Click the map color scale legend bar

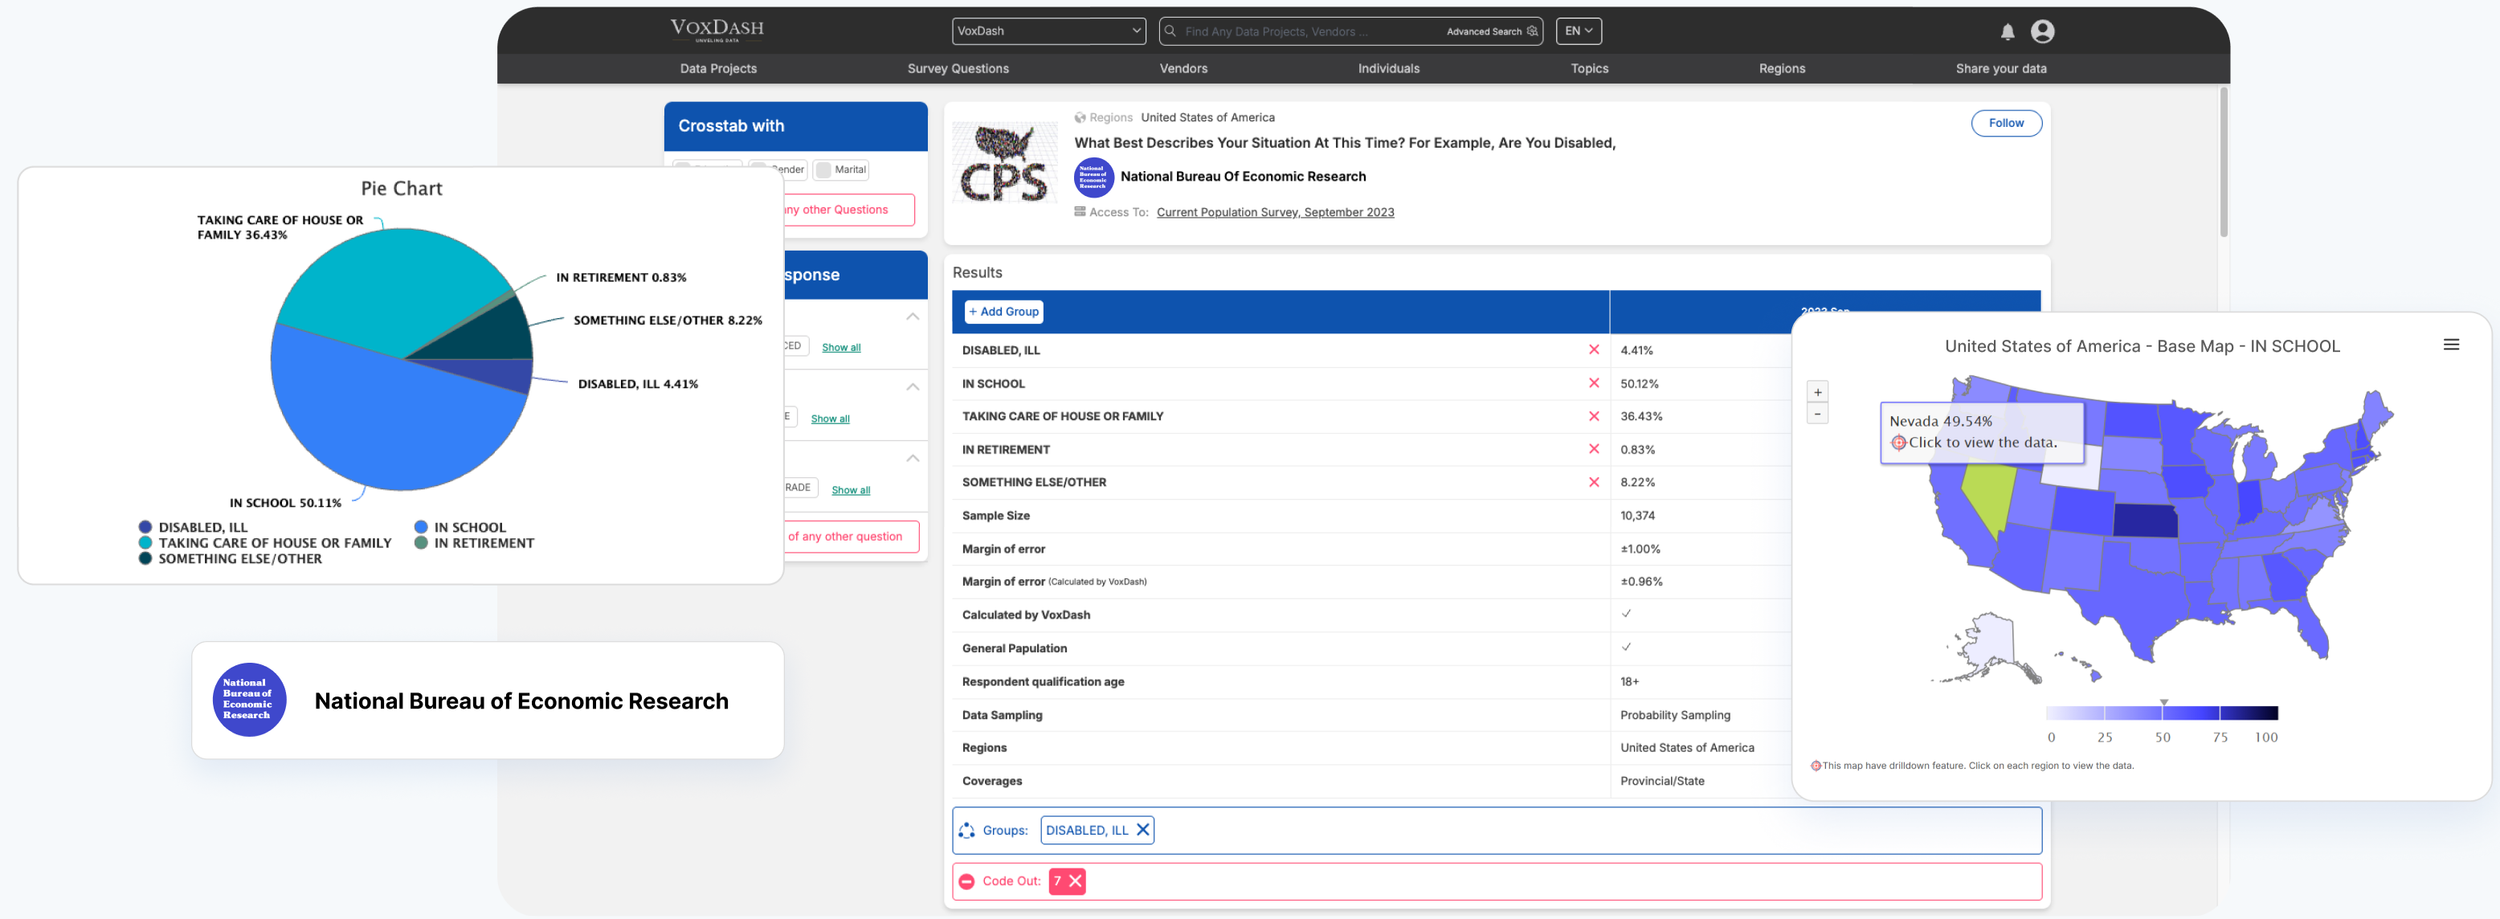click(x=2162, y=713)
